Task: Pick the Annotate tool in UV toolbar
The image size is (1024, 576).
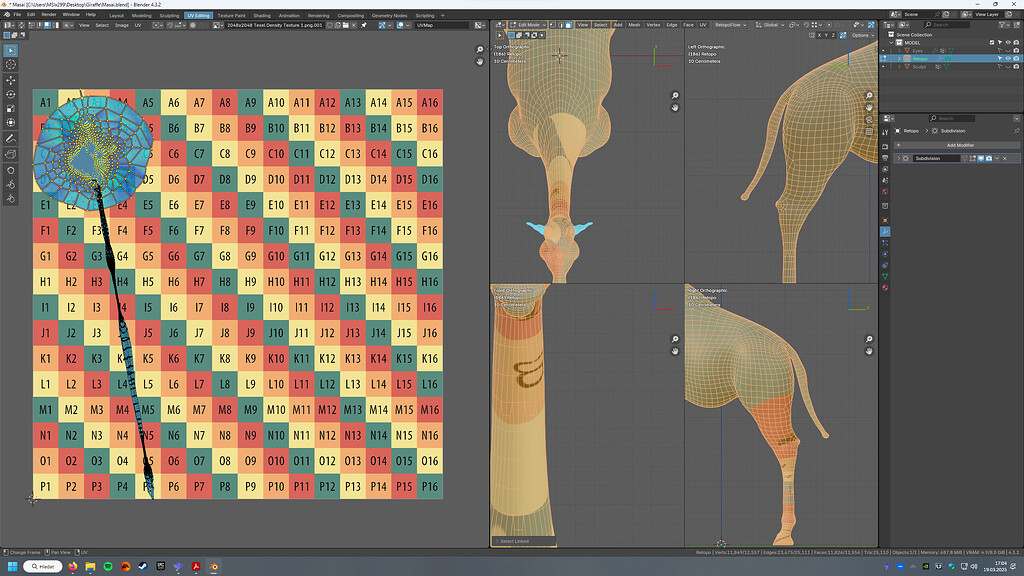Action: click(x=10, y=138)
